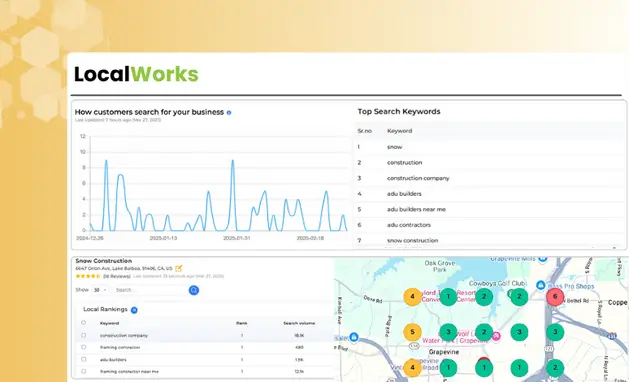Check the construction company row checkbox
The width and height of the screenshot is (629, 382).
pyautogui.click(x=83, y=335)
